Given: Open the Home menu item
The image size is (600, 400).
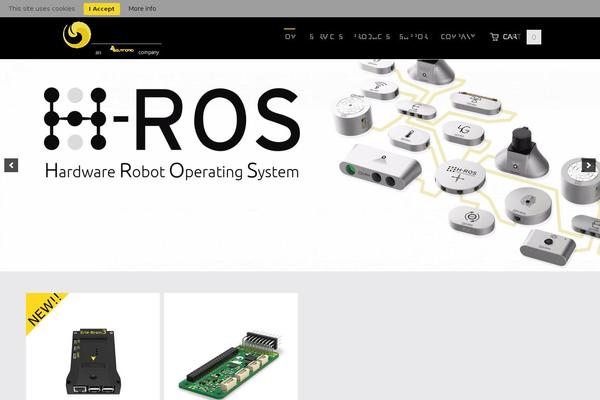Looking at the screenshot, I should (x=290, y=37).
